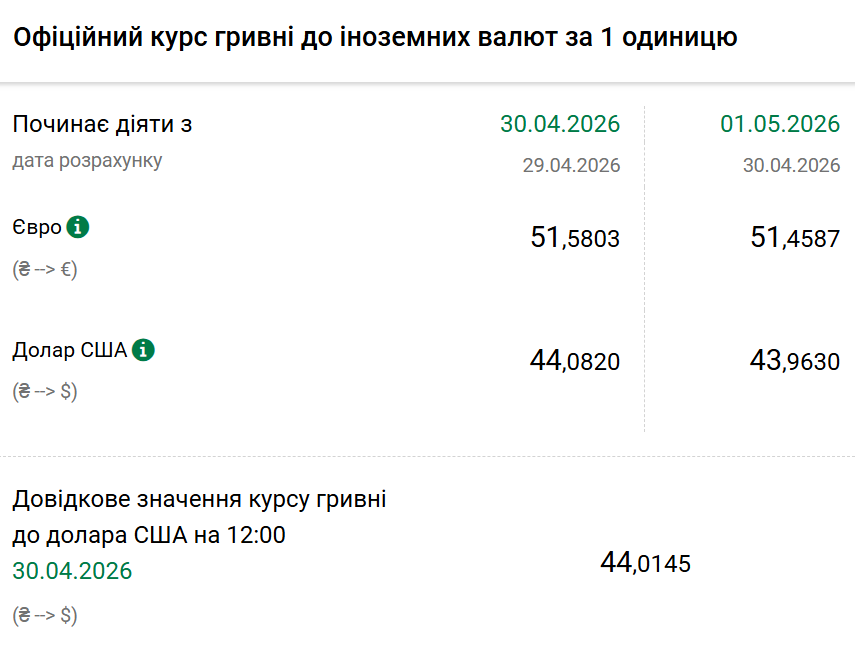This screenshot has width=855, height=654.
Task: Click the Довідкове значення курсу гривні text
Action: [199, 499]
